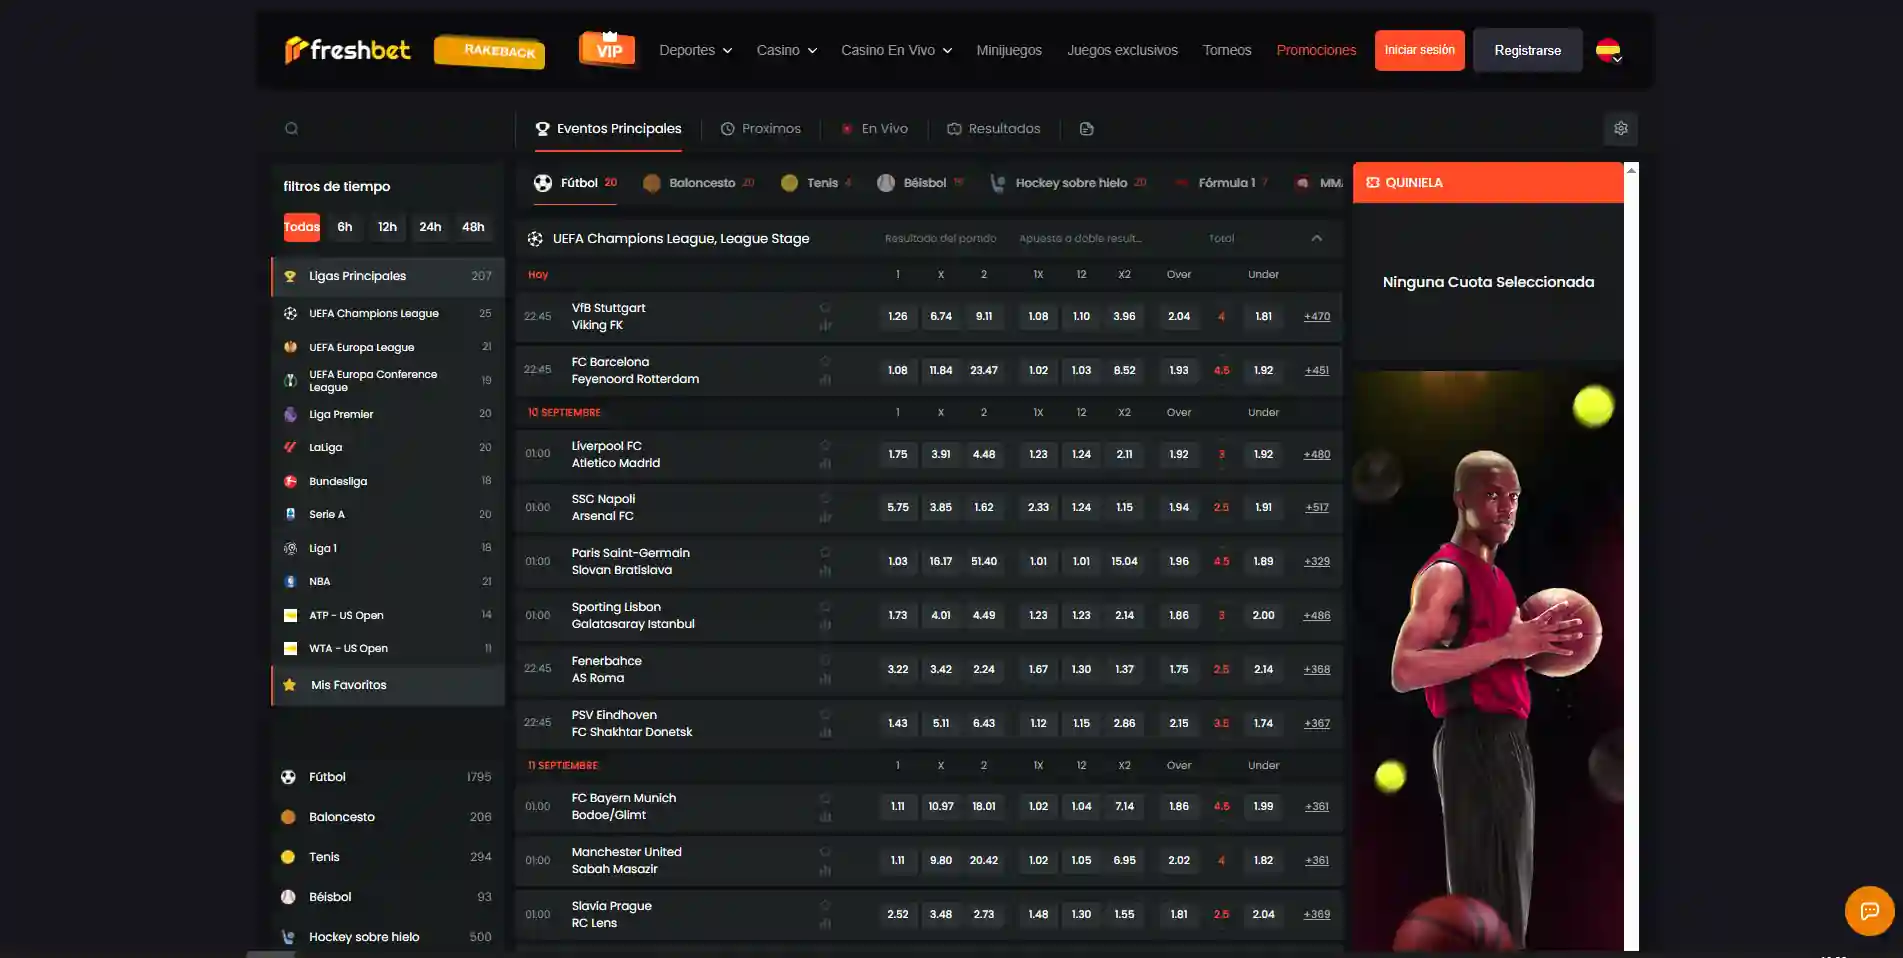
Task: Favorite the Fenerbahce vs AS Roma match
Action: (825, 660)
